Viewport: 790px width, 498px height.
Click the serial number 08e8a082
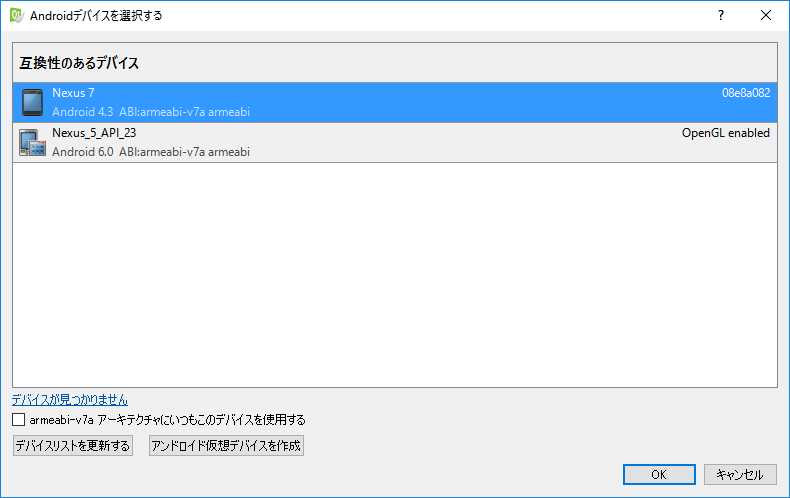746,93
